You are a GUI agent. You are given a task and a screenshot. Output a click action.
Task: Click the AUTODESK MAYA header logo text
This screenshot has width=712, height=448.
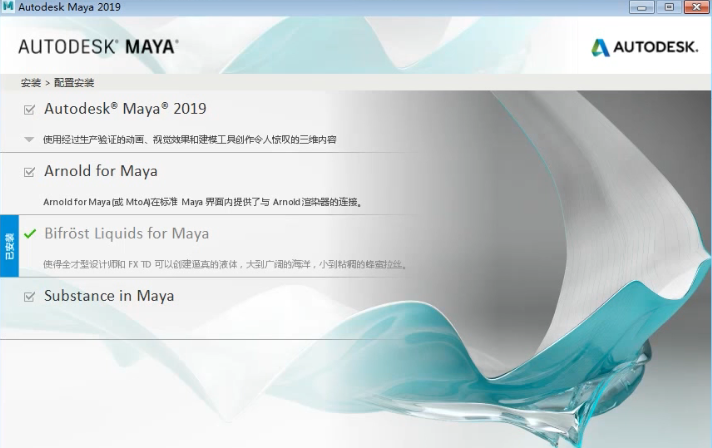[98, 47]
